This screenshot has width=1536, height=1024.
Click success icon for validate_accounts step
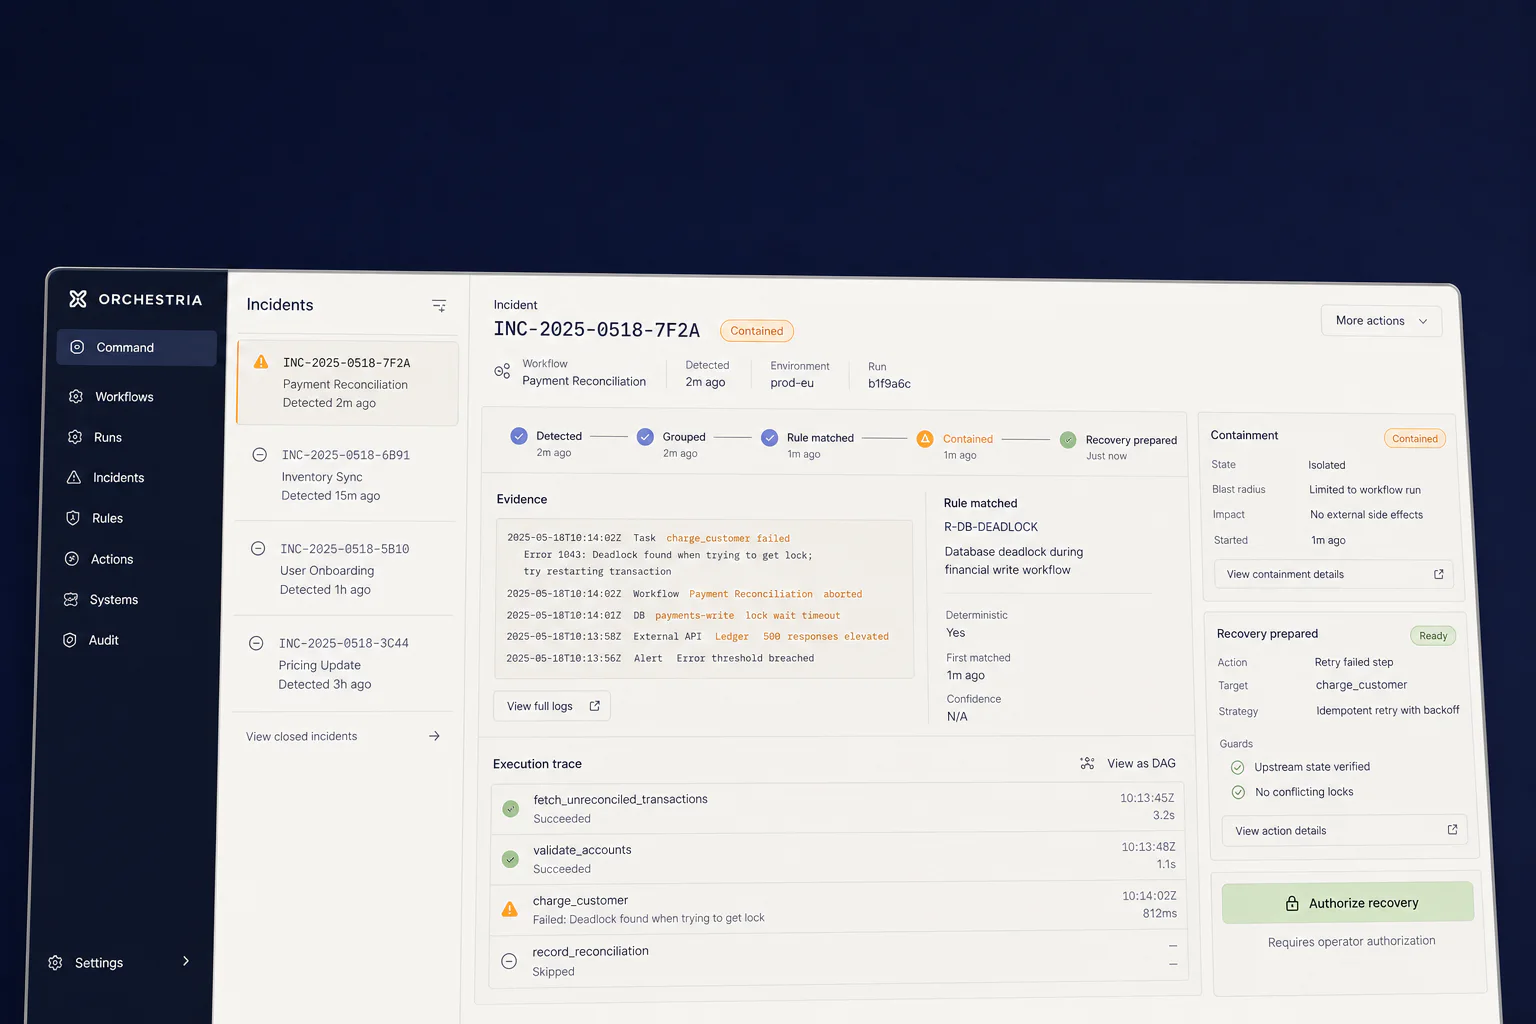tap(510, 859)
